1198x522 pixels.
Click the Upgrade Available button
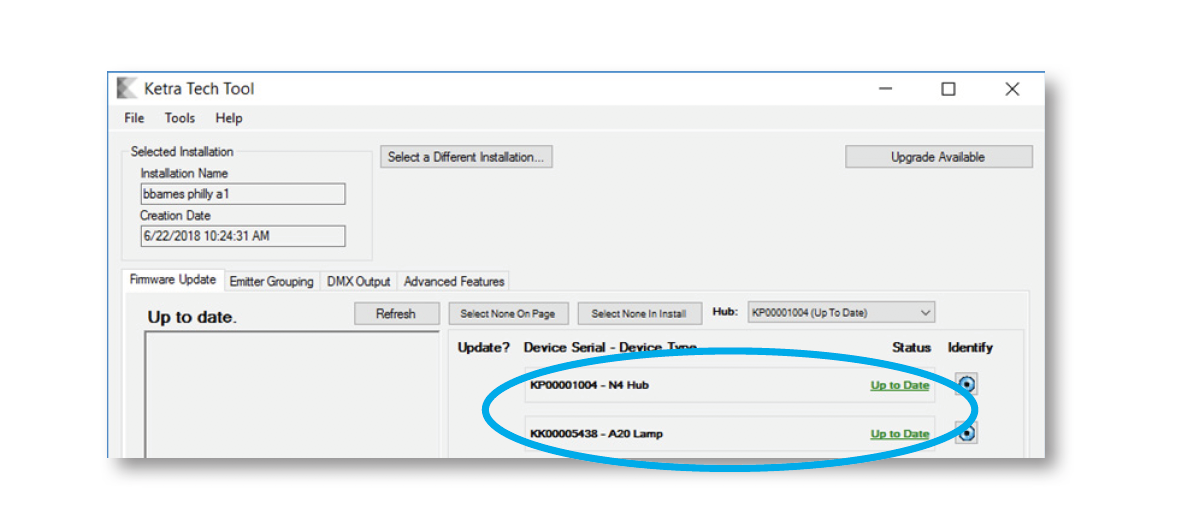[938, 157]
